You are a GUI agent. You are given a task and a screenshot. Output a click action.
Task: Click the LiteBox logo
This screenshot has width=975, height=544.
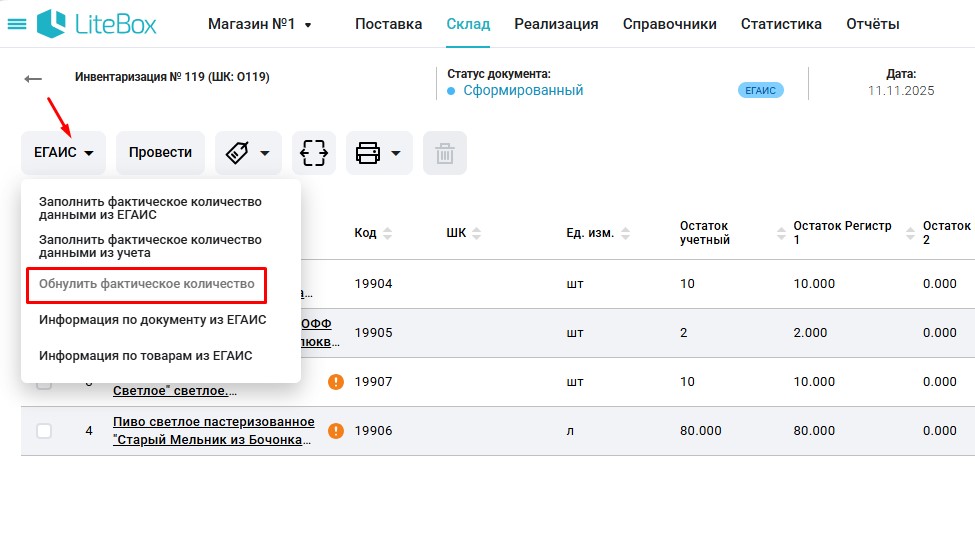point(98,24)
